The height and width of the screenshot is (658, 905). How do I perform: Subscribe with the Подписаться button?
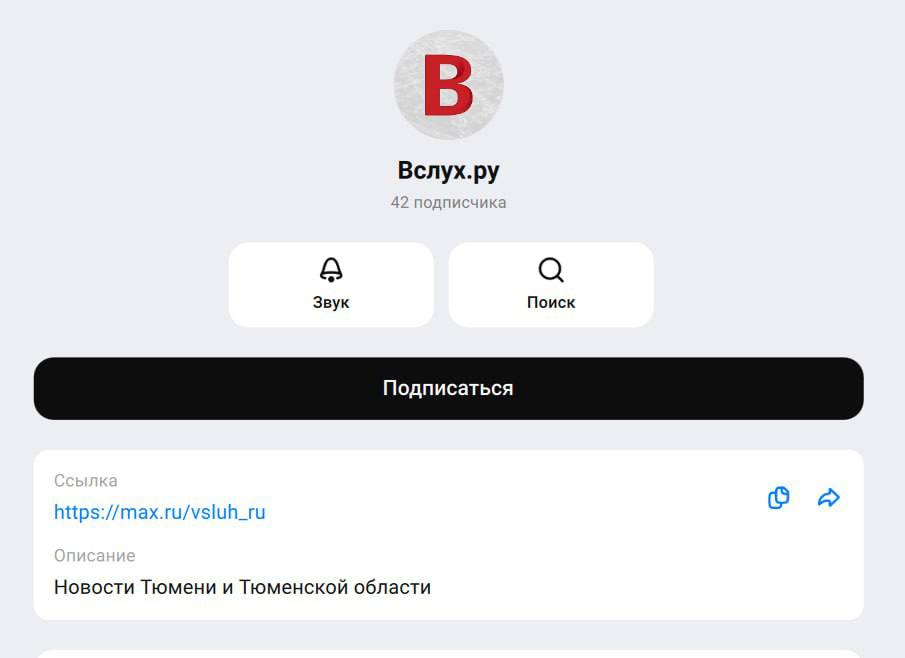[x=448, y=388]
